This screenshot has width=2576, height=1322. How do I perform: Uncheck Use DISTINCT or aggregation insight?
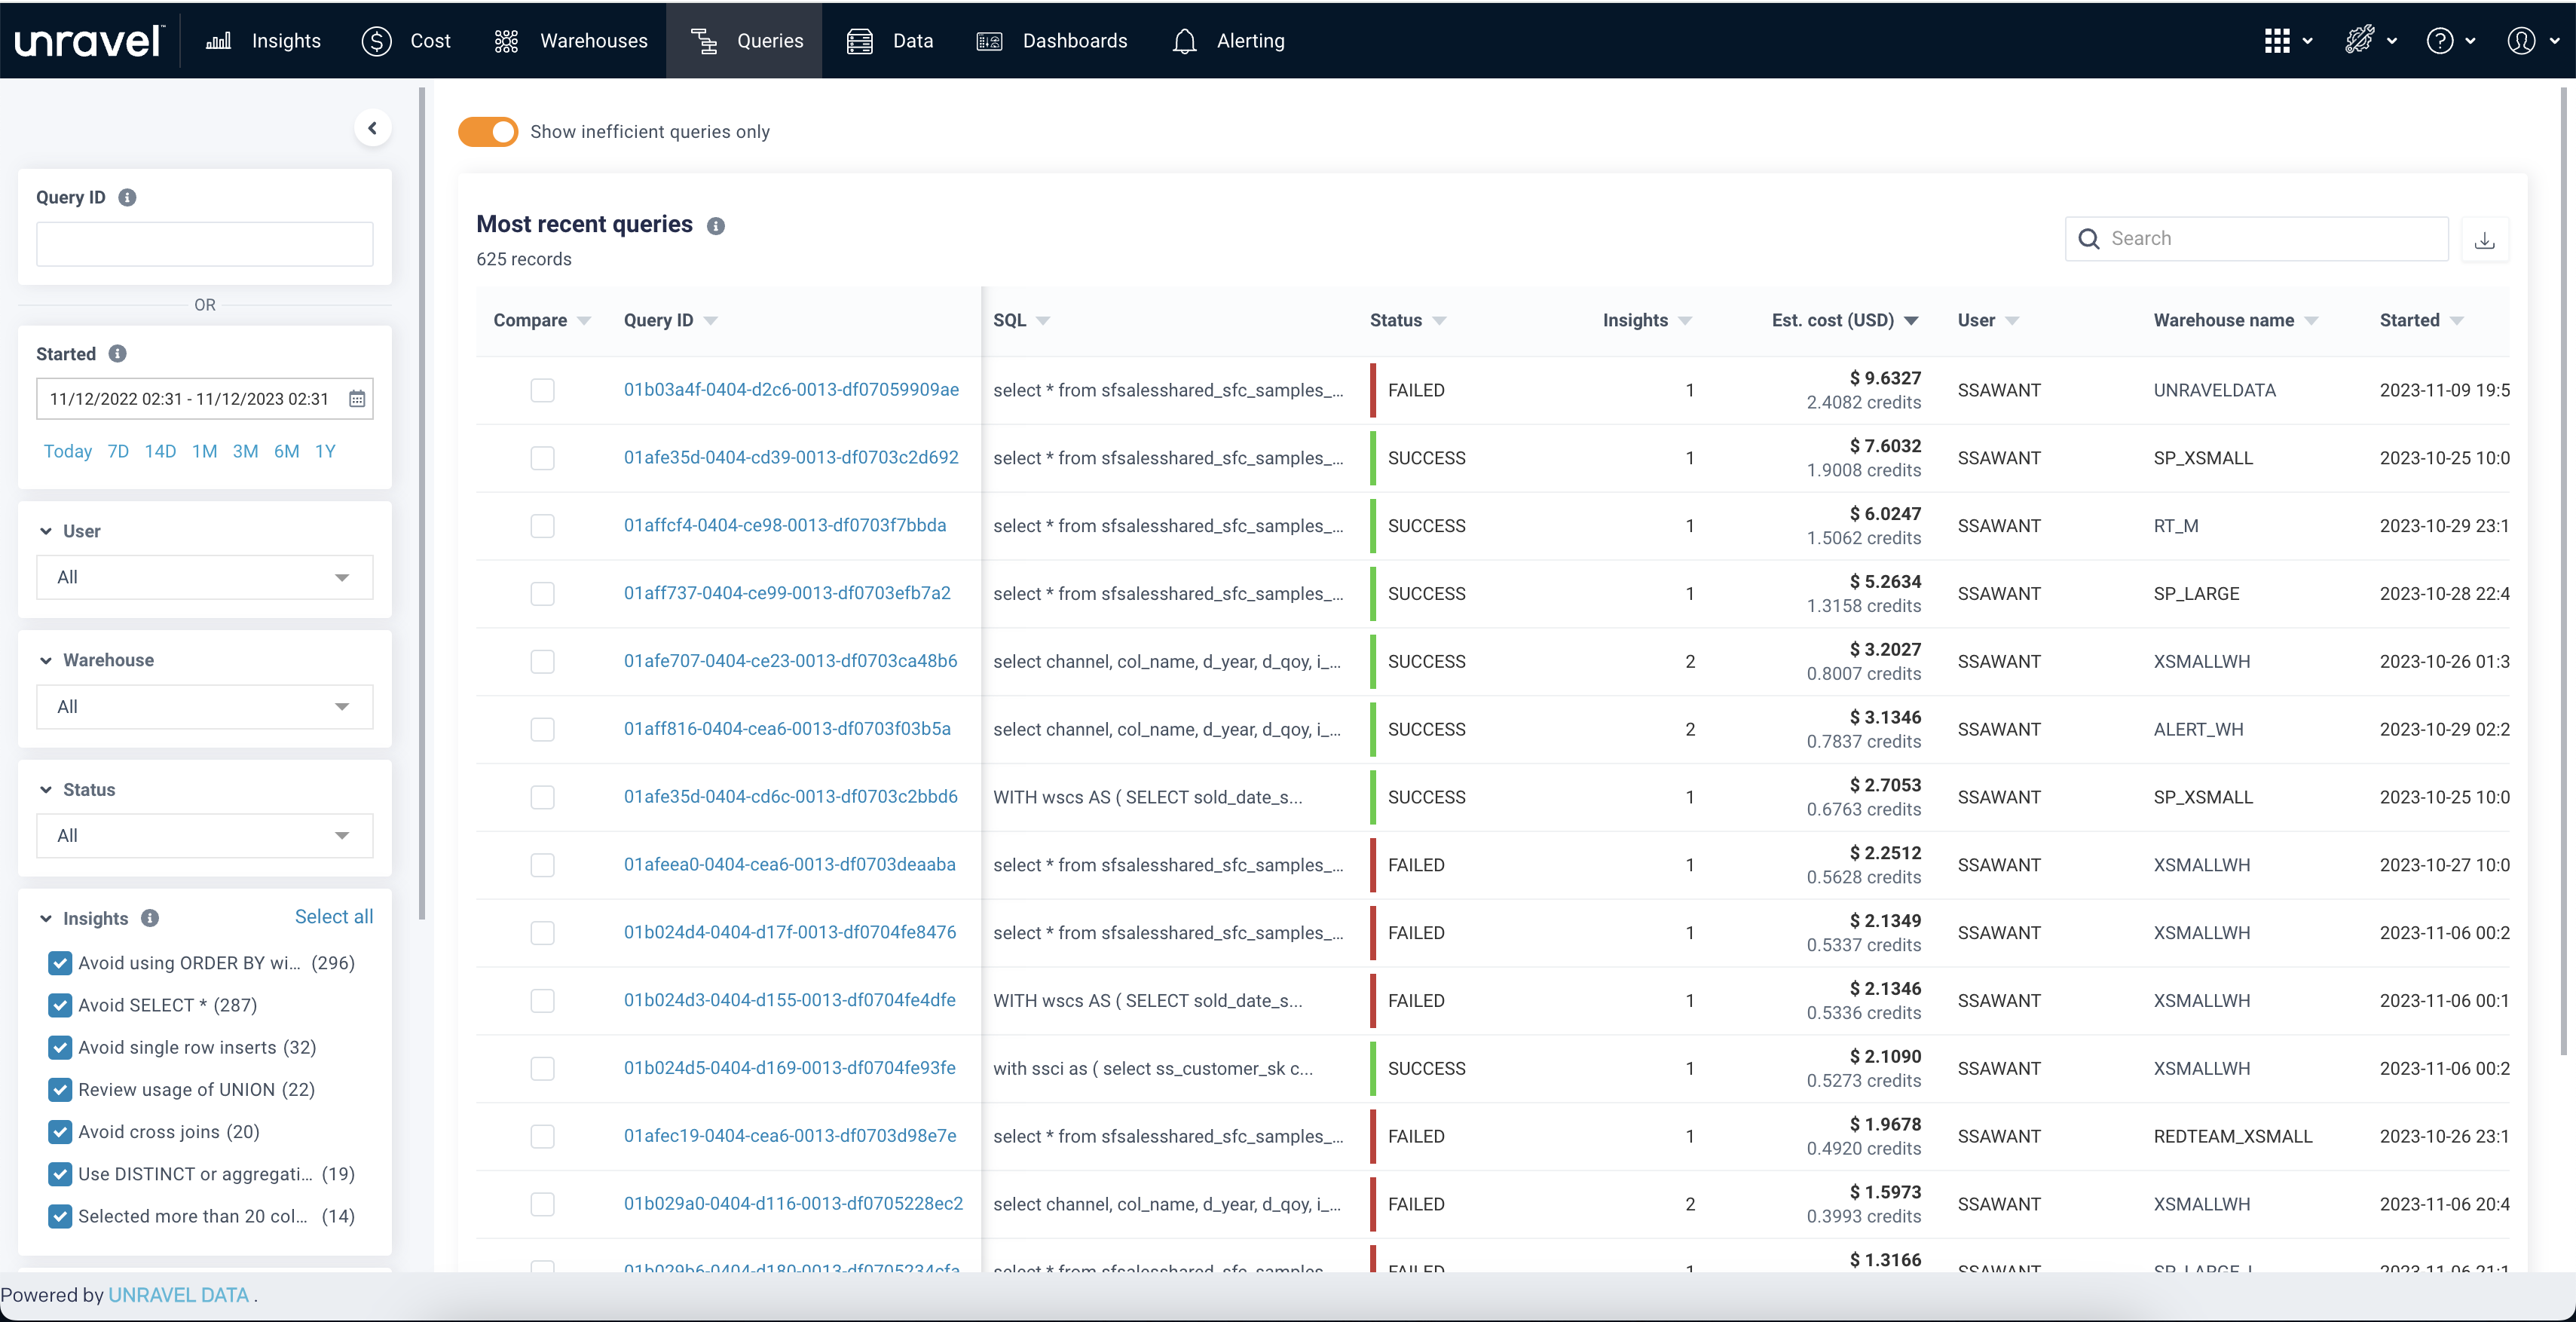tap(60, 1174)
